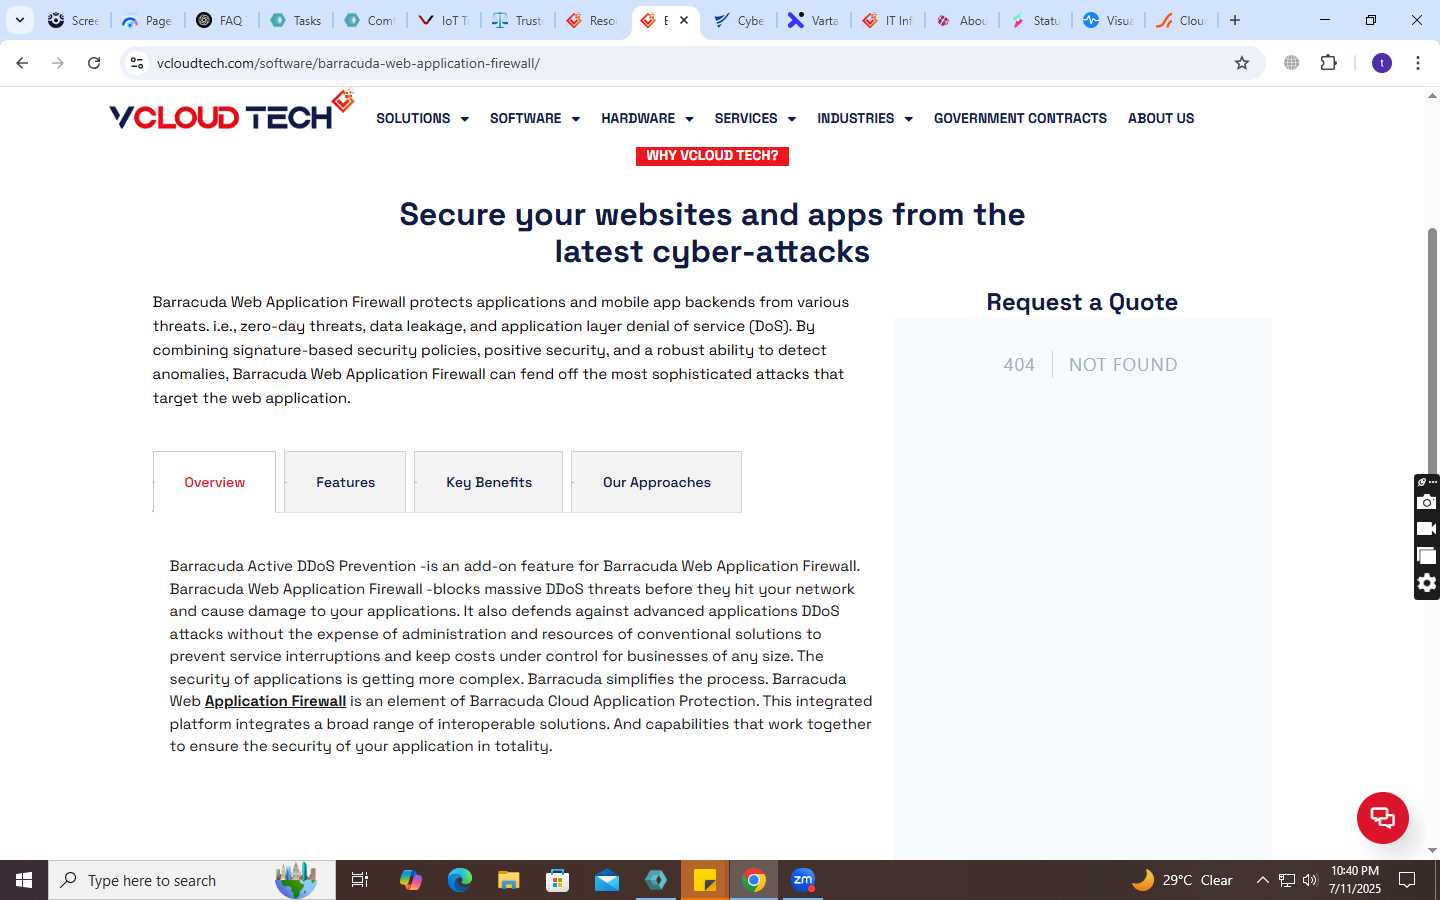Open notification center icon
Screen dimensions: 1440x900
pos(1407,880)
